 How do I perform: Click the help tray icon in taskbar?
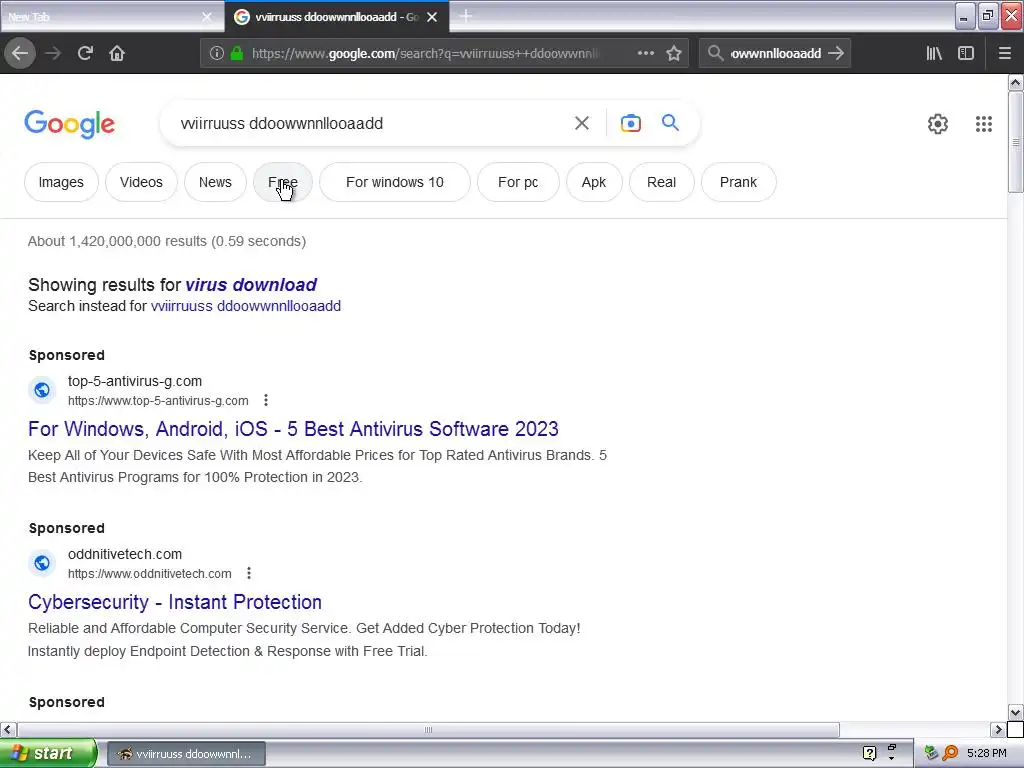click(x=869, y=753)
